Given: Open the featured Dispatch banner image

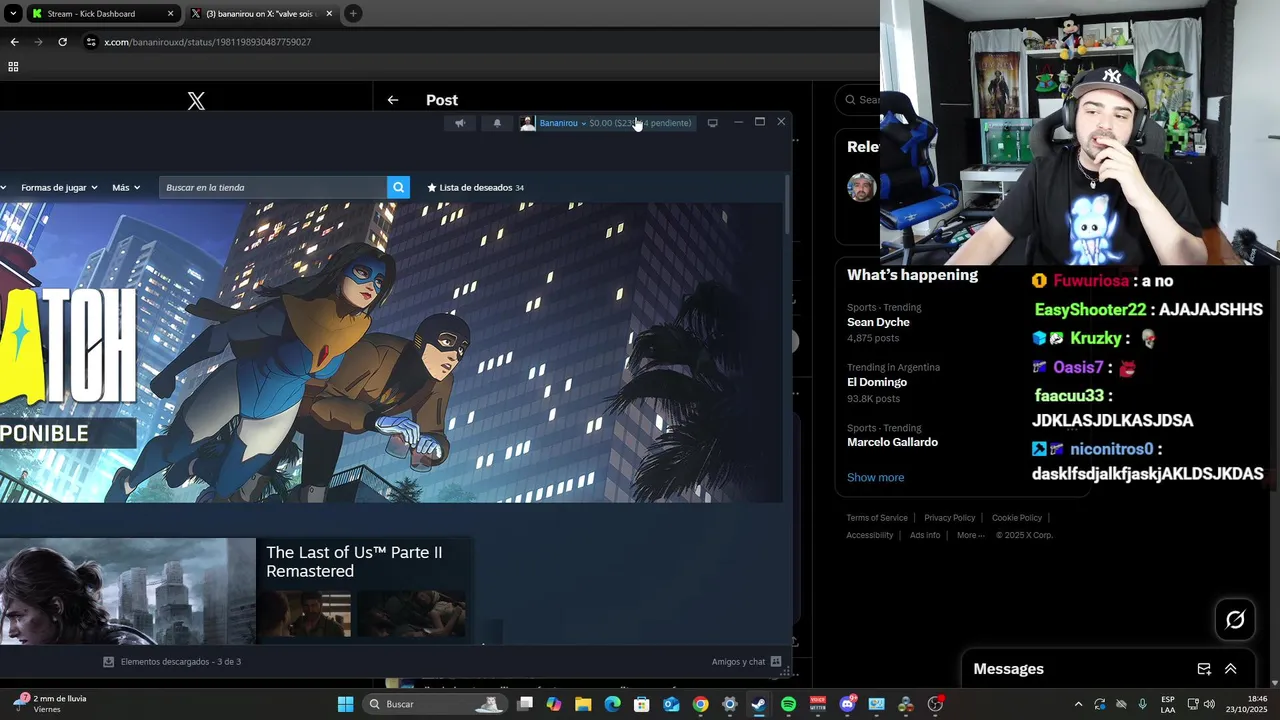Looking at the screenshot, I should tap(391, 352).
